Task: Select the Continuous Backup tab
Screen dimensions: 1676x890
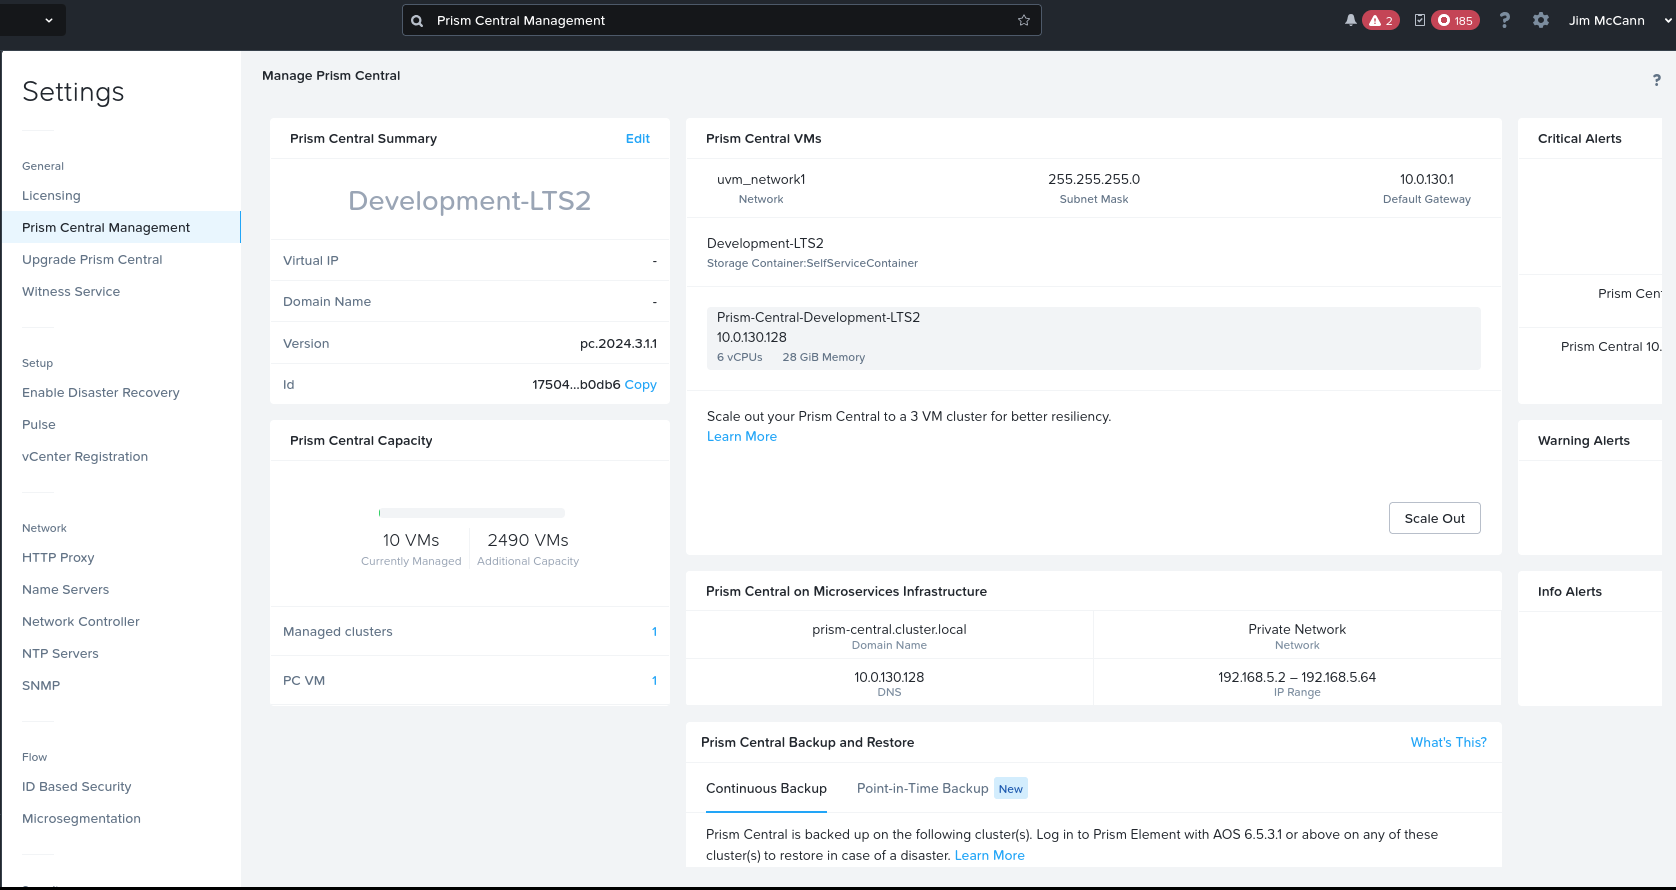Action: coord(766,789)
